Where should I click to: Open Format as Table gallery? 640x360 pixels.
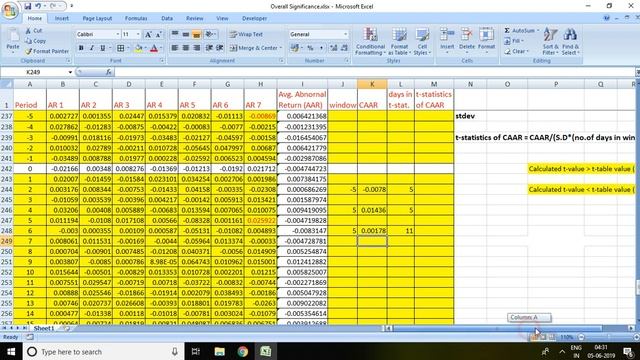pyautogui.click(x=399, y=41)
